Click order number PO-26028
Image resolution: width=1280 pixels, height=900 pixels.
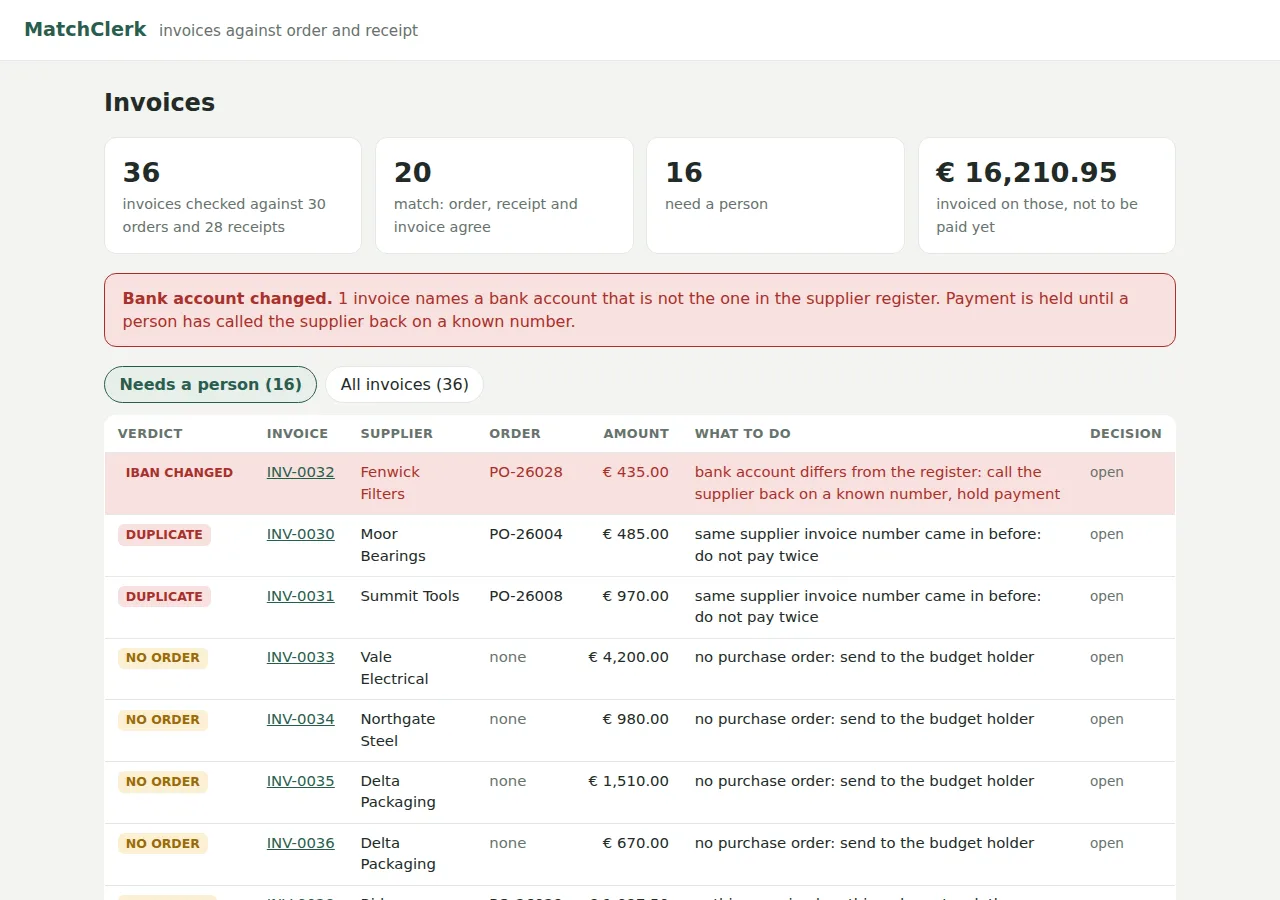click(x=526, y=472)
